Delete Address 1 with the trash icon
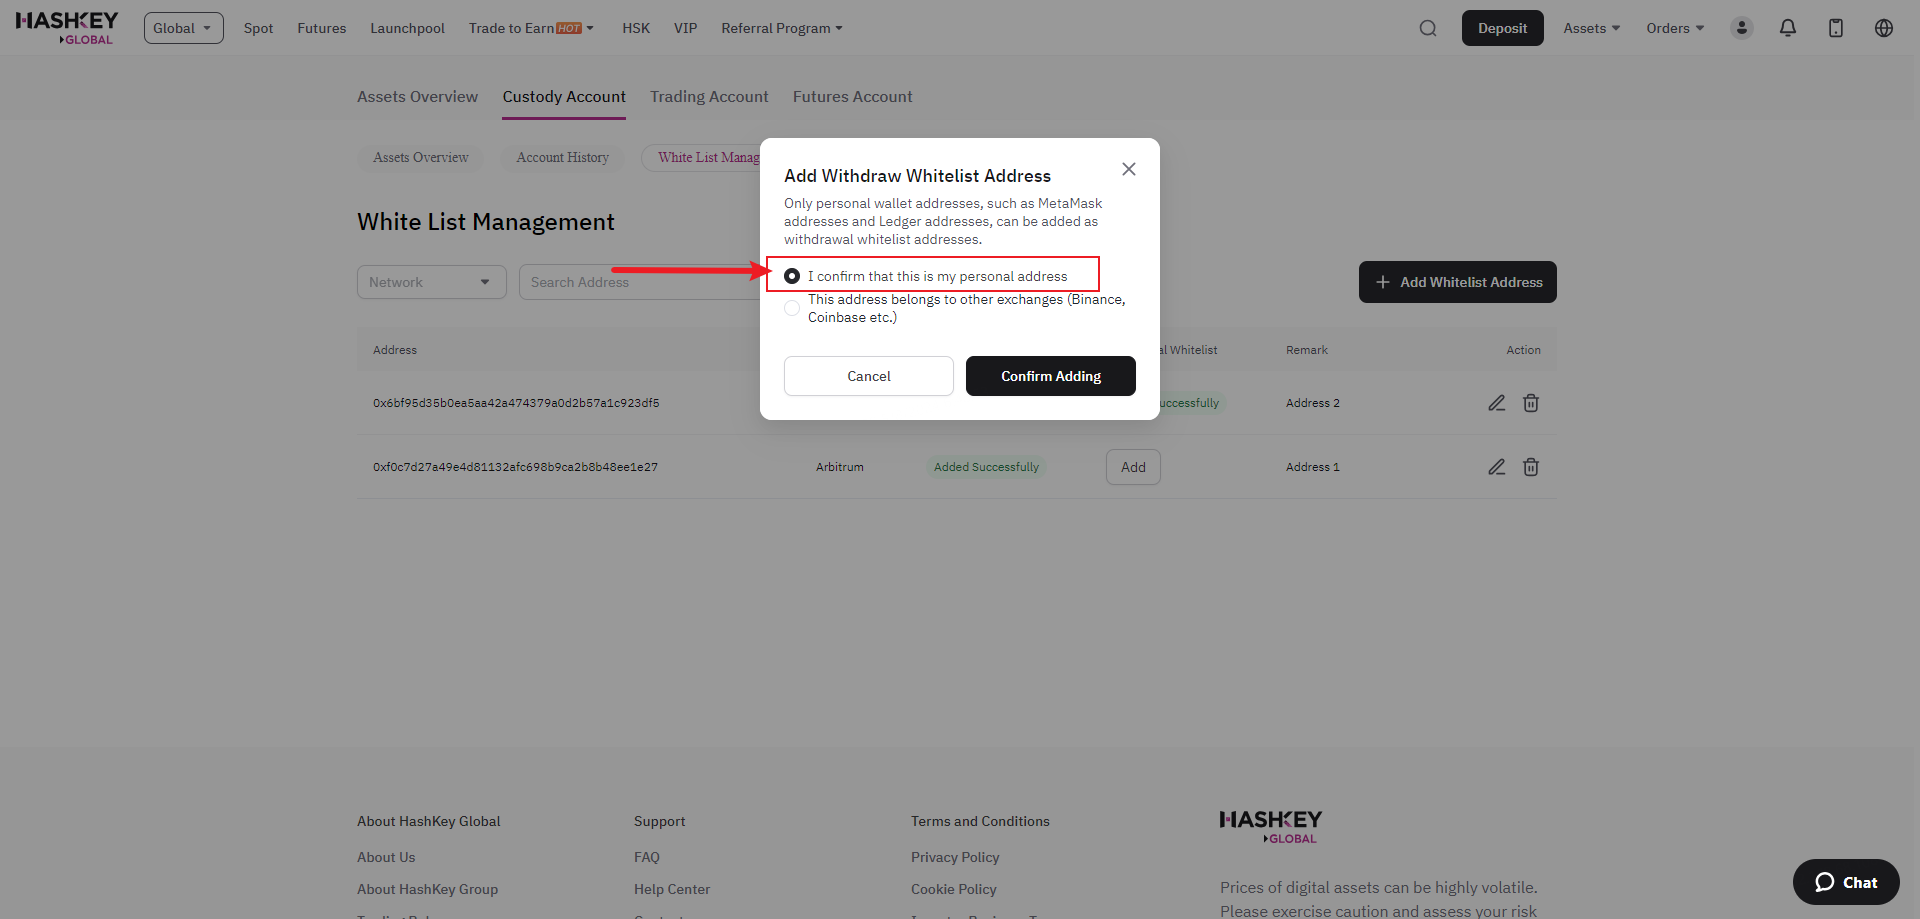 click(x=1530, y=467)
